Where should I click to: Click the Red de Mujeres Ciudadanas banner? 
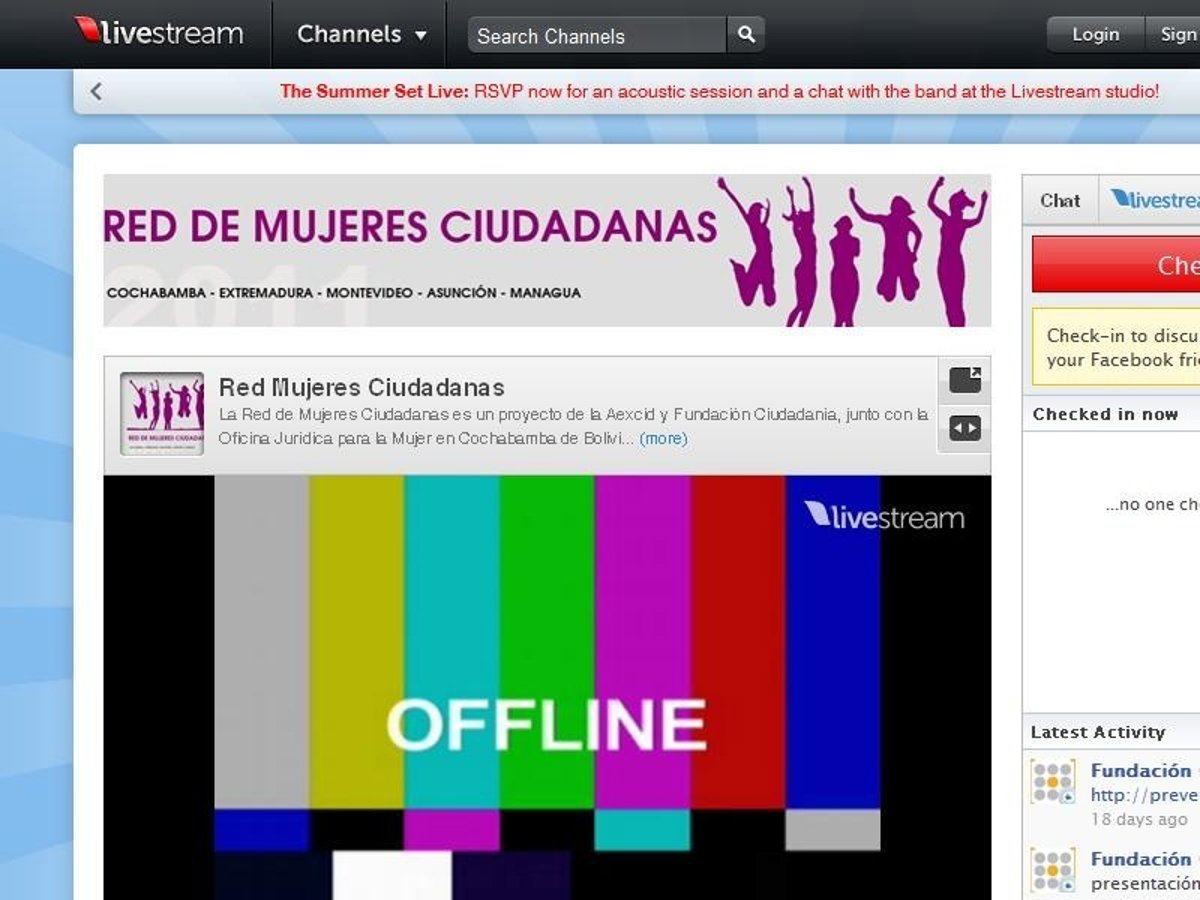pos(547,250)
